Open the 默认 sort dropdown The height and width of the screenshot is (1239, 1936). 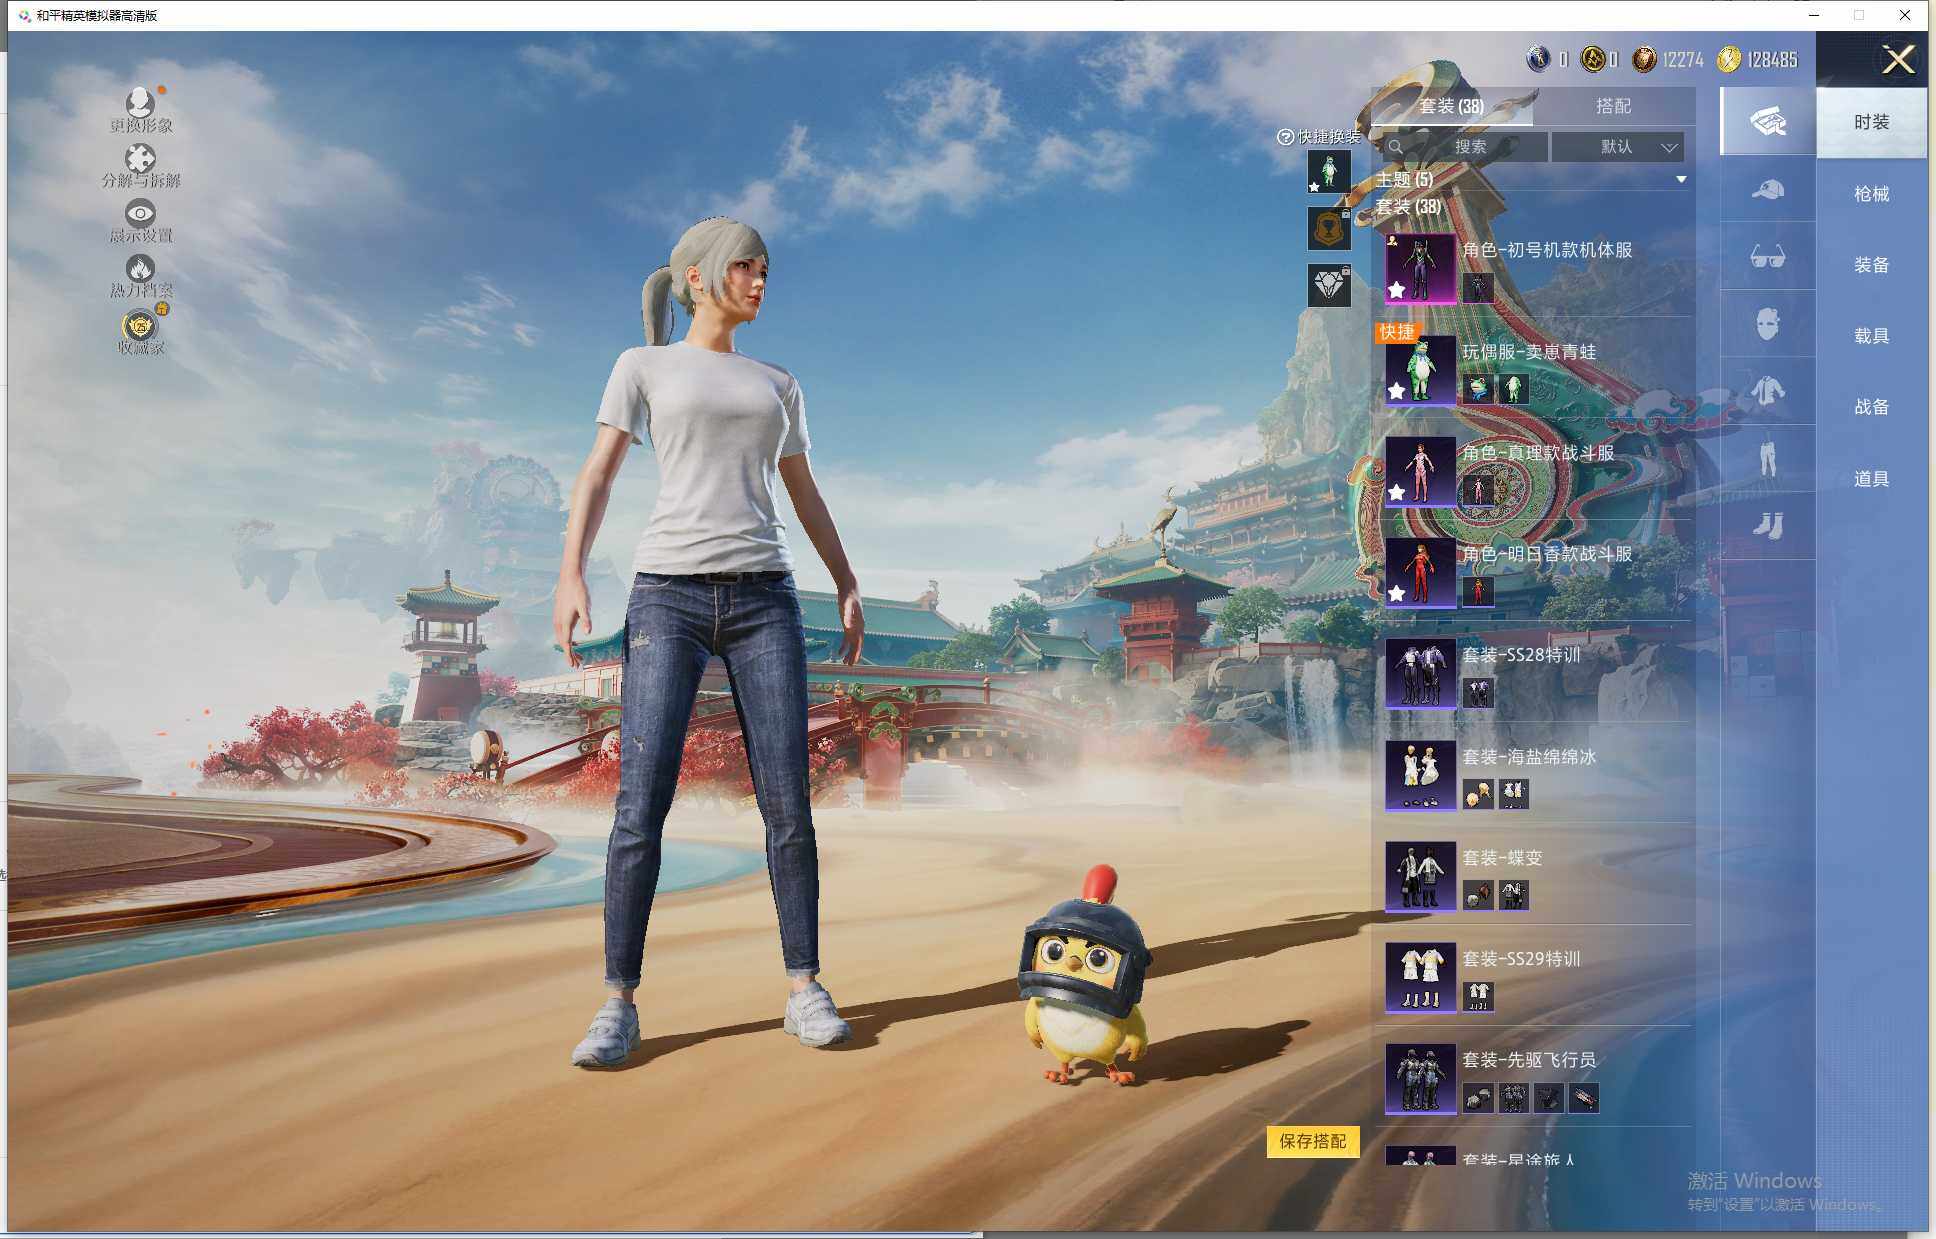pos(1617,147)
